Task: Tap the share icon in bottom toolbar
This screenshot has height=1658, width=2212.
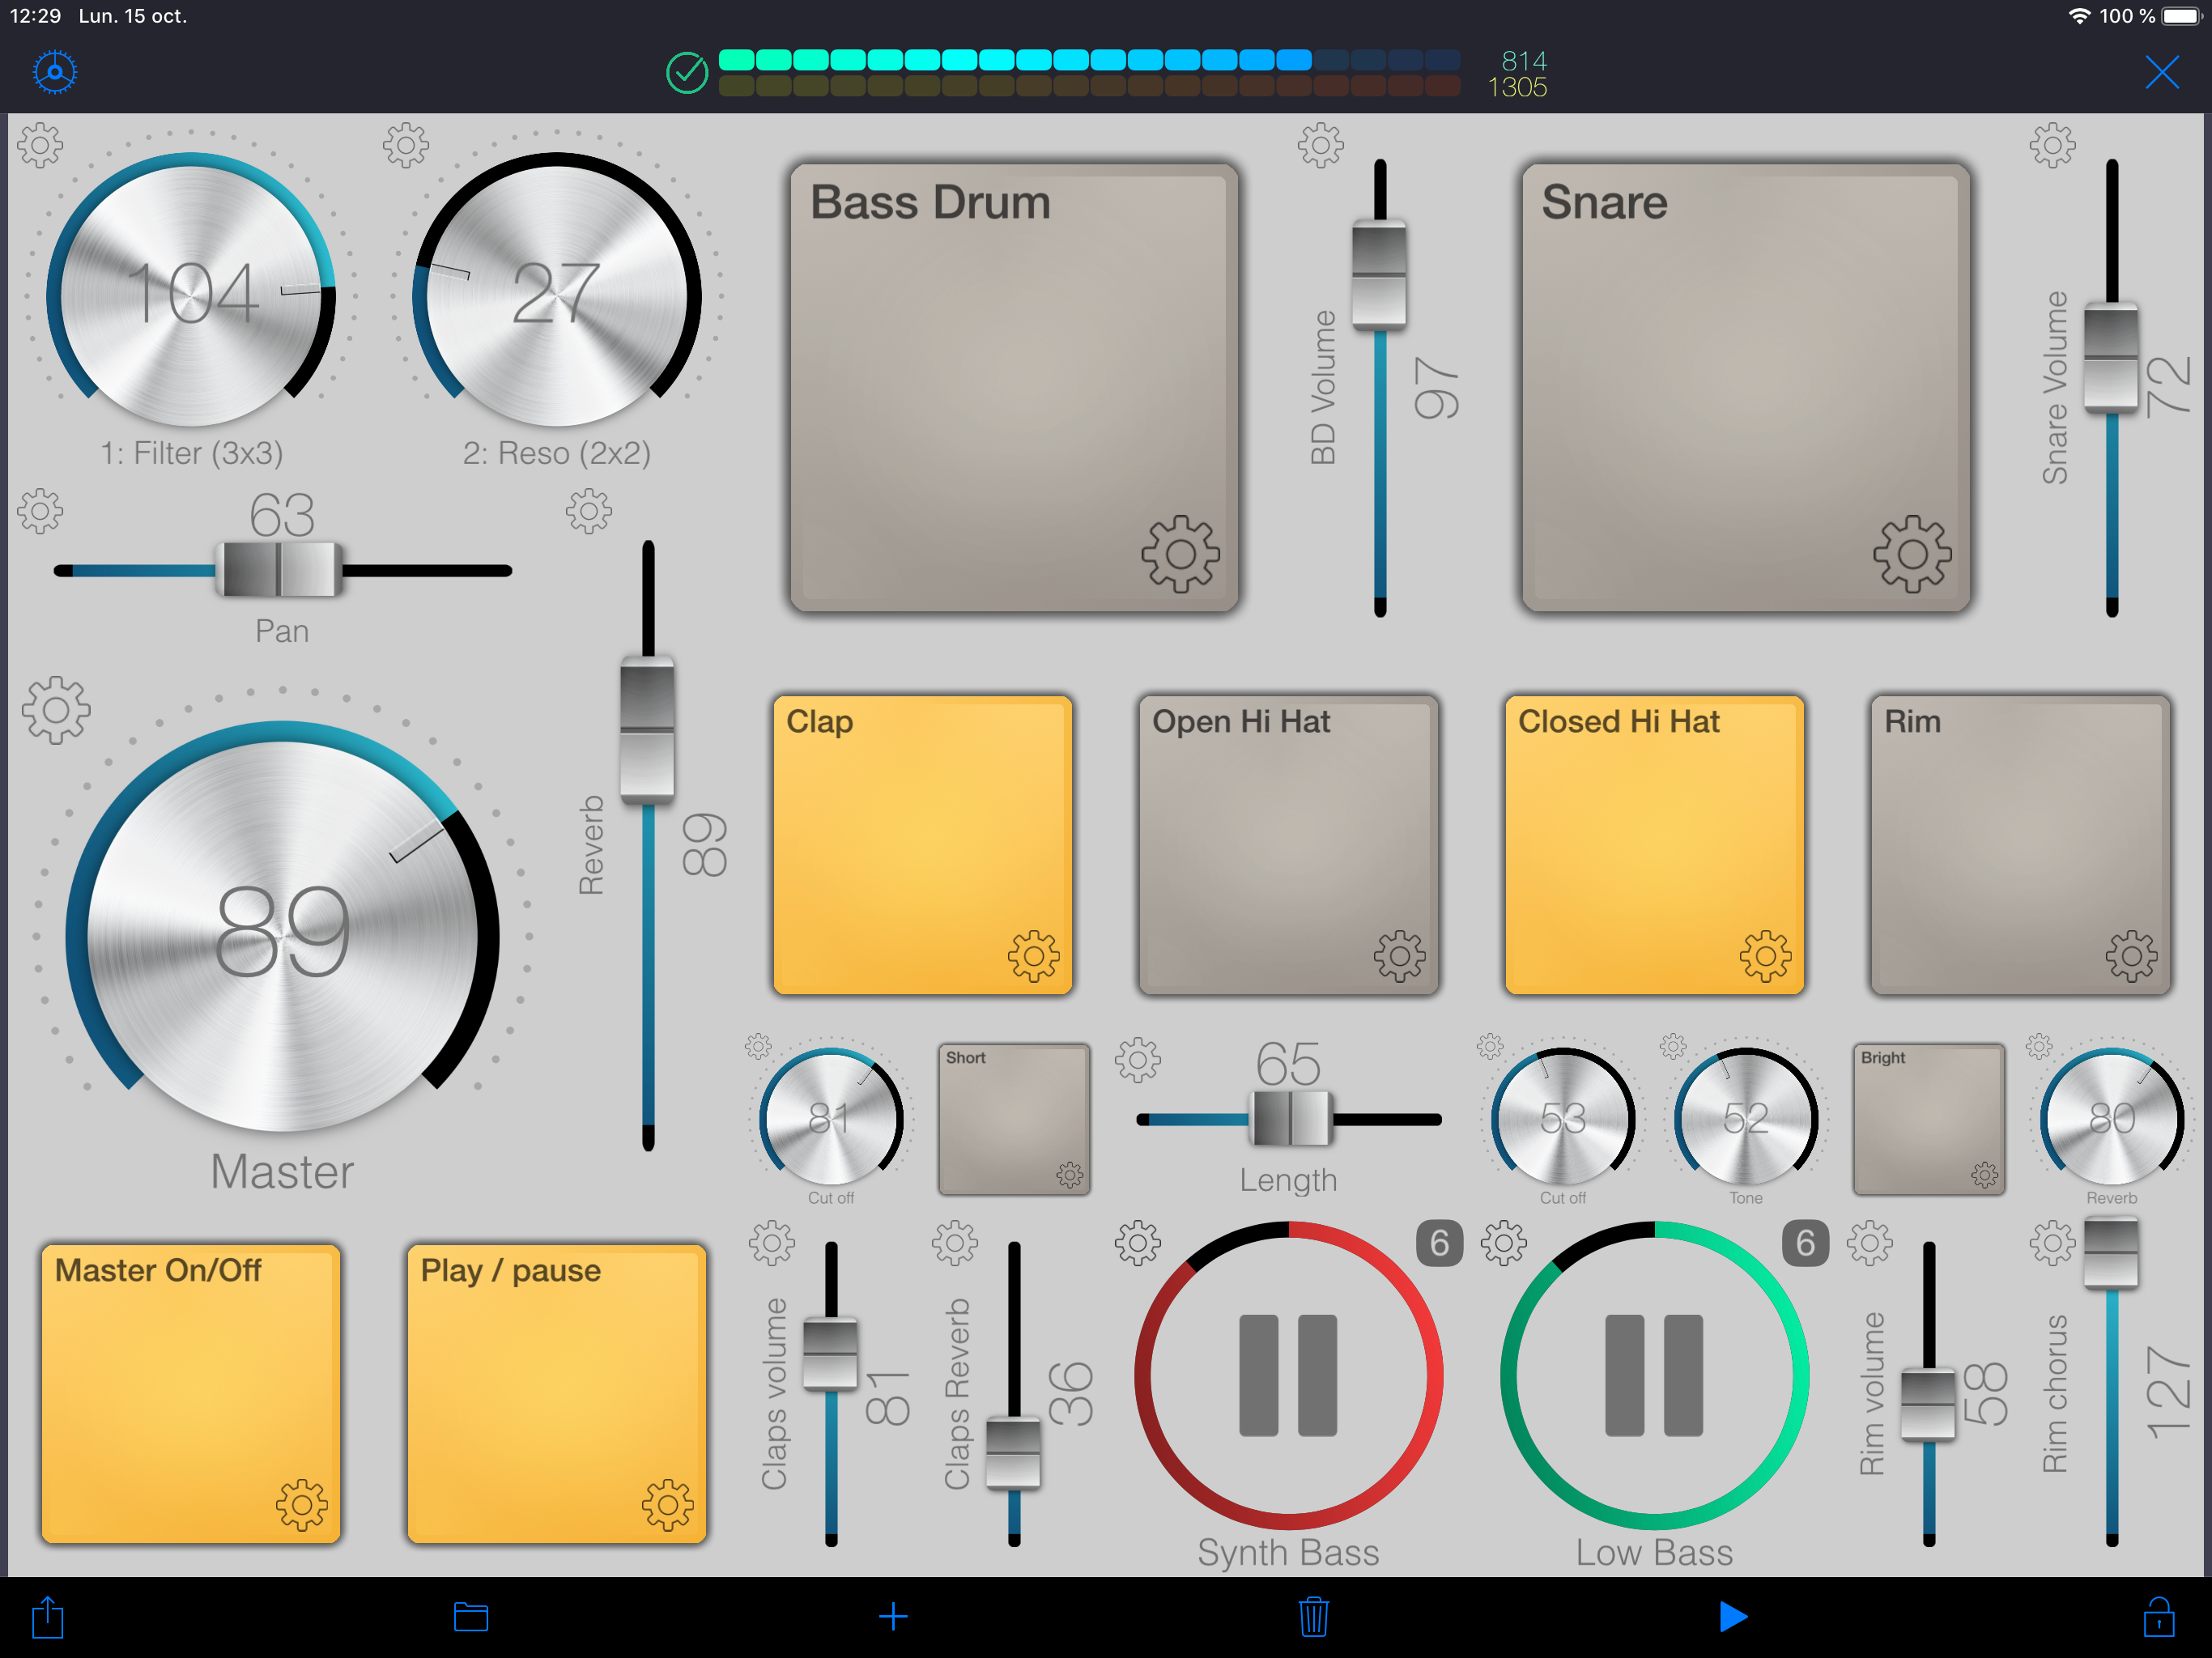Action: (x=47, y=1617)
